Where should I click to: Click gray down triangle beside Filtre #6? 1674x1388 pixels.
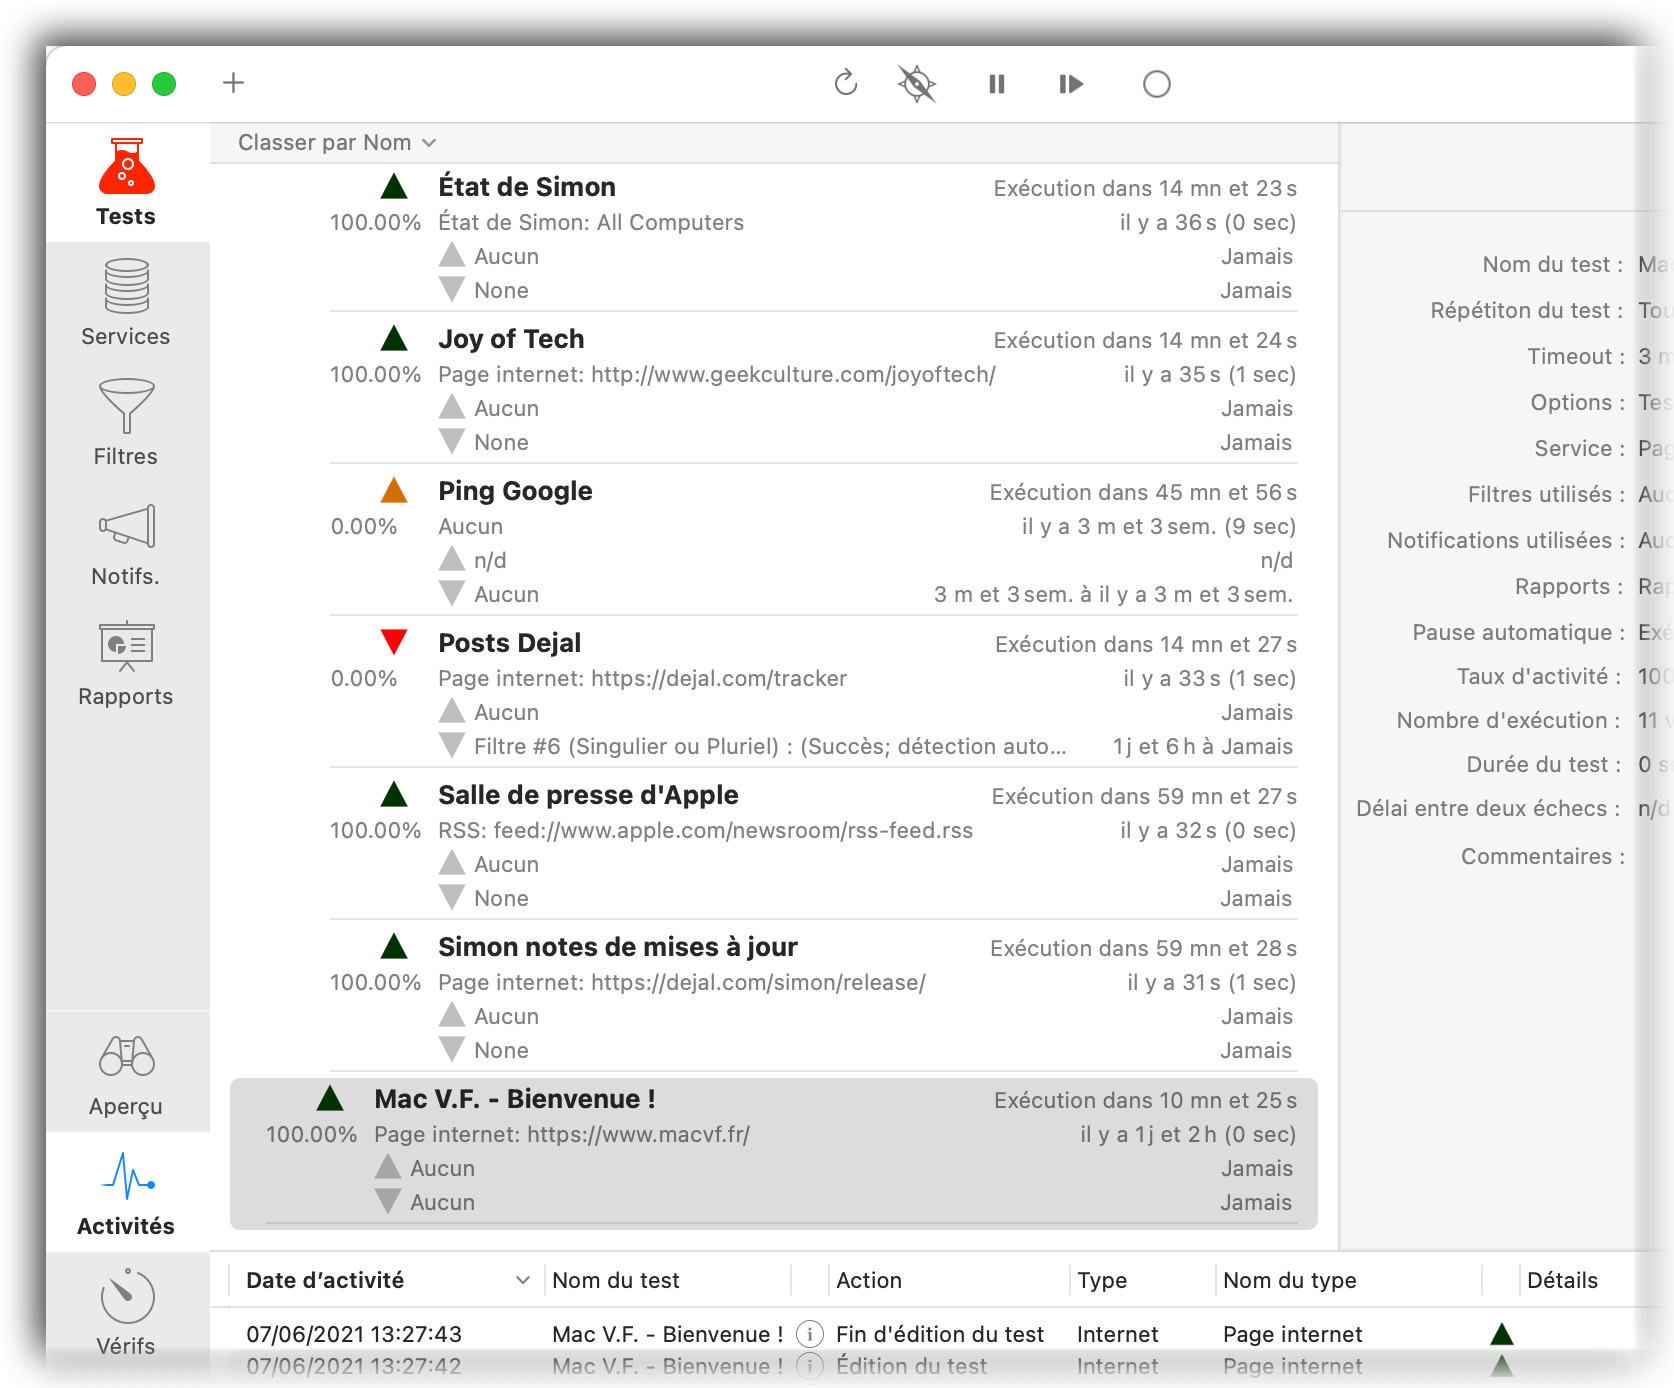point(452,745)
